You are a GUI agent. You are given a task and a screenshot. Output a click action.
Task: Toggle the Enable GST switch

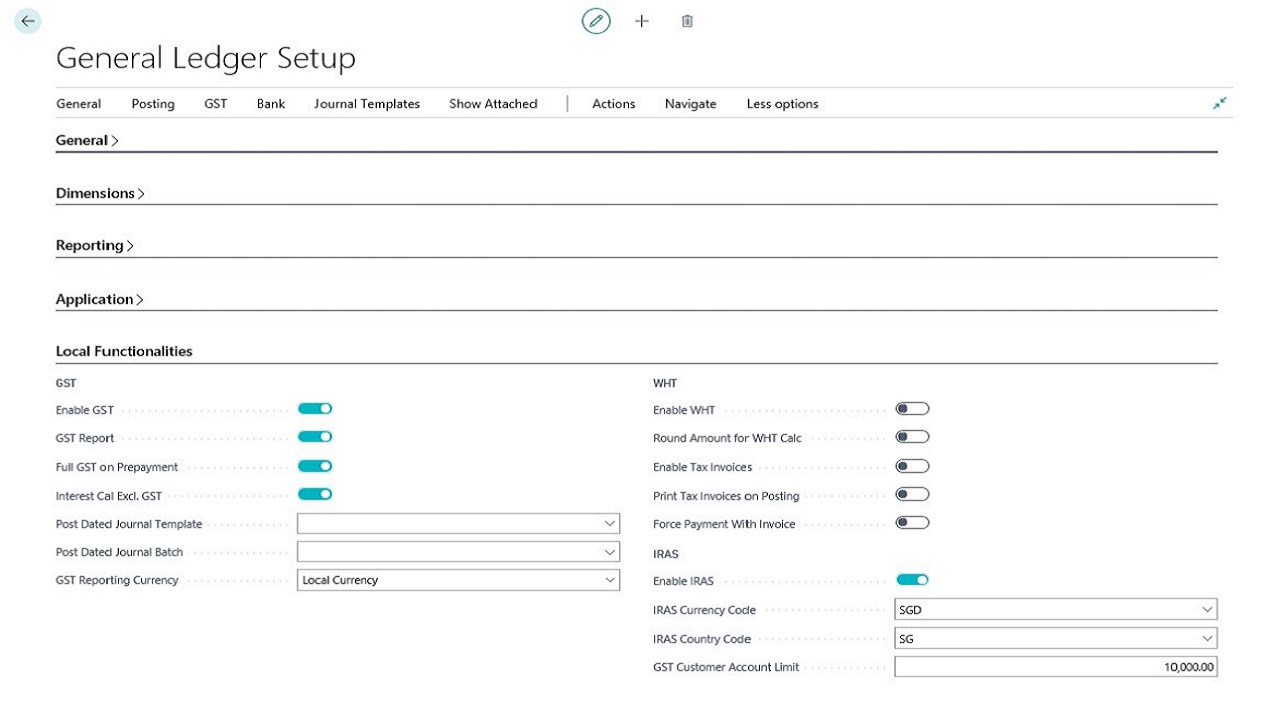315,409
